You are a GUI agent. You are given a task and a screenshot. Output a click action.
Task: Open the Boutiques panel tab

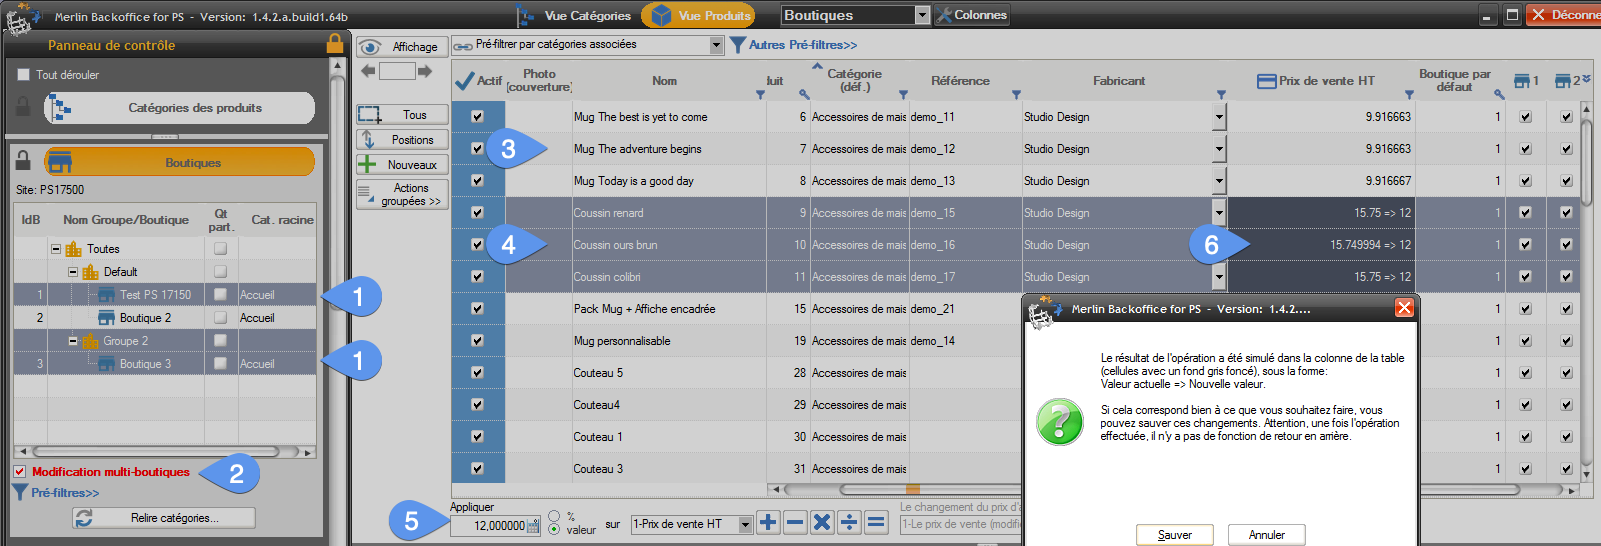[x=179, y=162]
